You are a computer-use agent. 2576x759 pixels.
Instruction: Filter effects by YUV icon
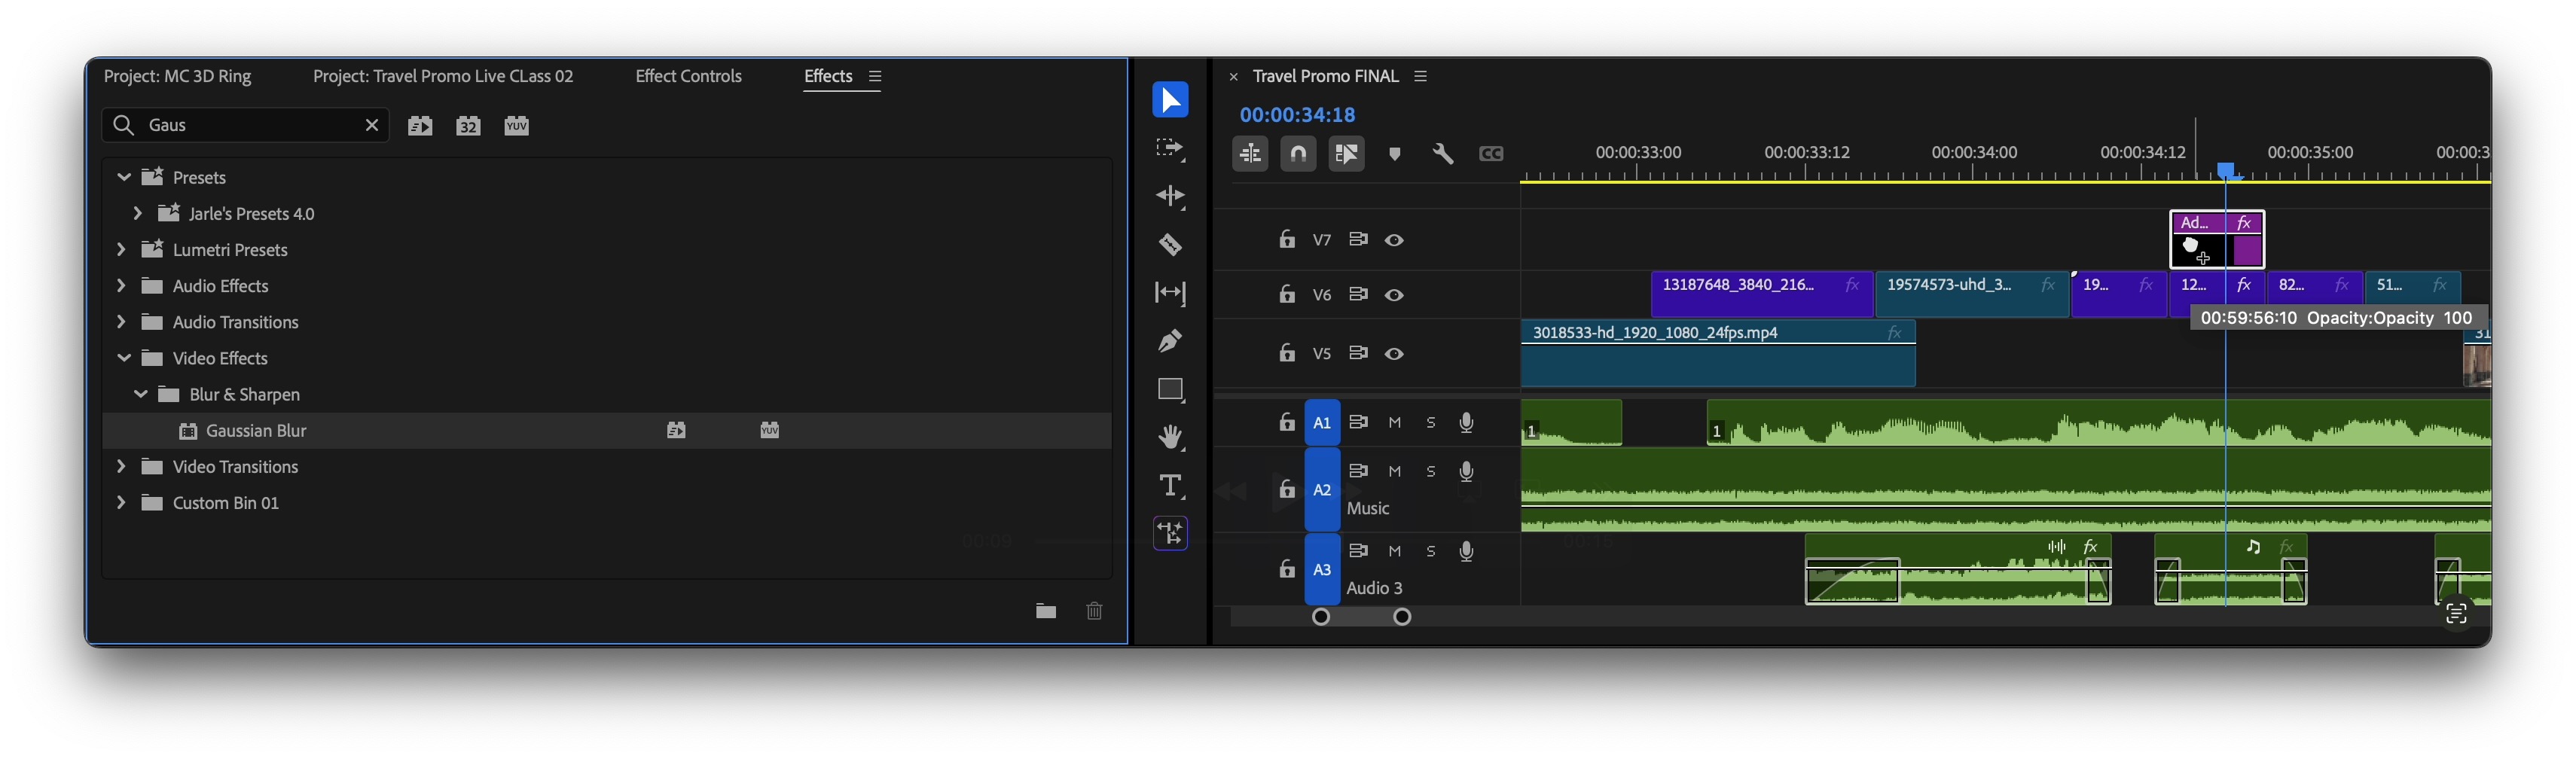click(516, 126)
